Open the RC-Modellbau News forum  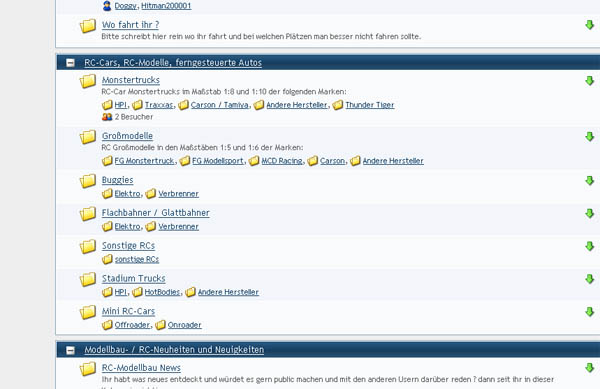coord(141,368)
